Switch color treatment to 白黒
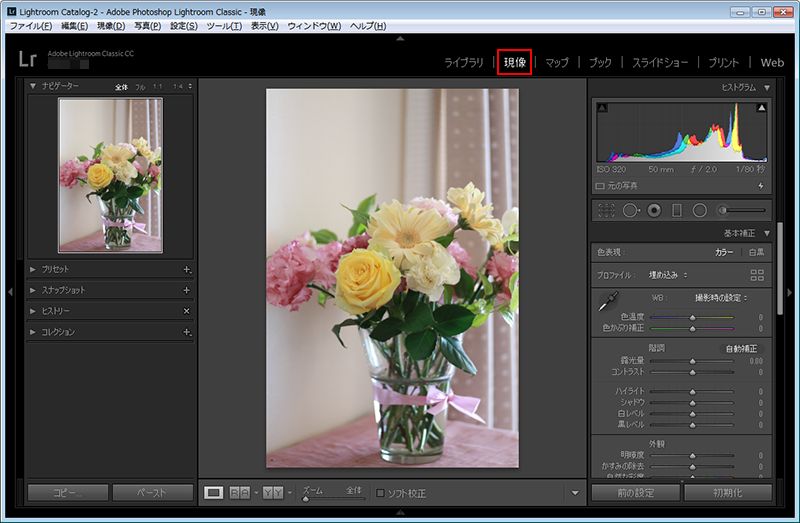This screenshot has height=523, width=800. (756, 252)
